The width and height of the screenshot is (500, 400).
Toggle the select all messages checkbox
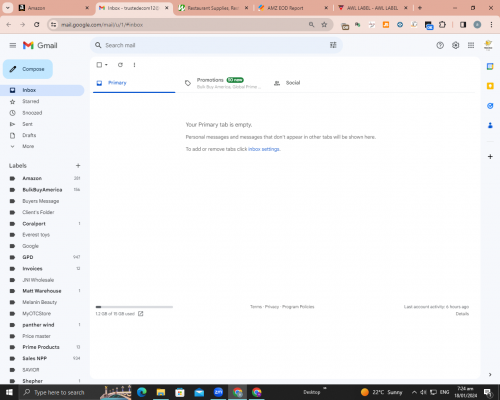[99, 65]
